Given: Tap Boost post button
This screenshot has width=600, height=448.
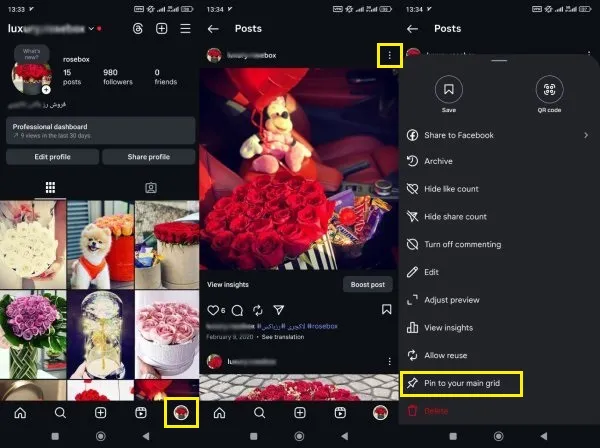Looking at the screenshot, I should [x=368, y=285].
